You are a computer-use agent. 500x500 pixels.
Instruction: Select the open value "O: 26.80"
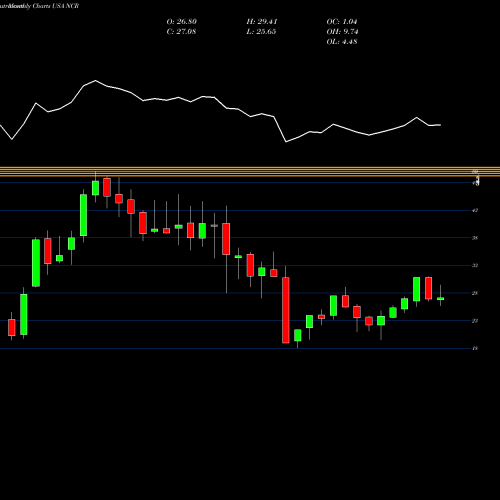click(x=181, y=22)
